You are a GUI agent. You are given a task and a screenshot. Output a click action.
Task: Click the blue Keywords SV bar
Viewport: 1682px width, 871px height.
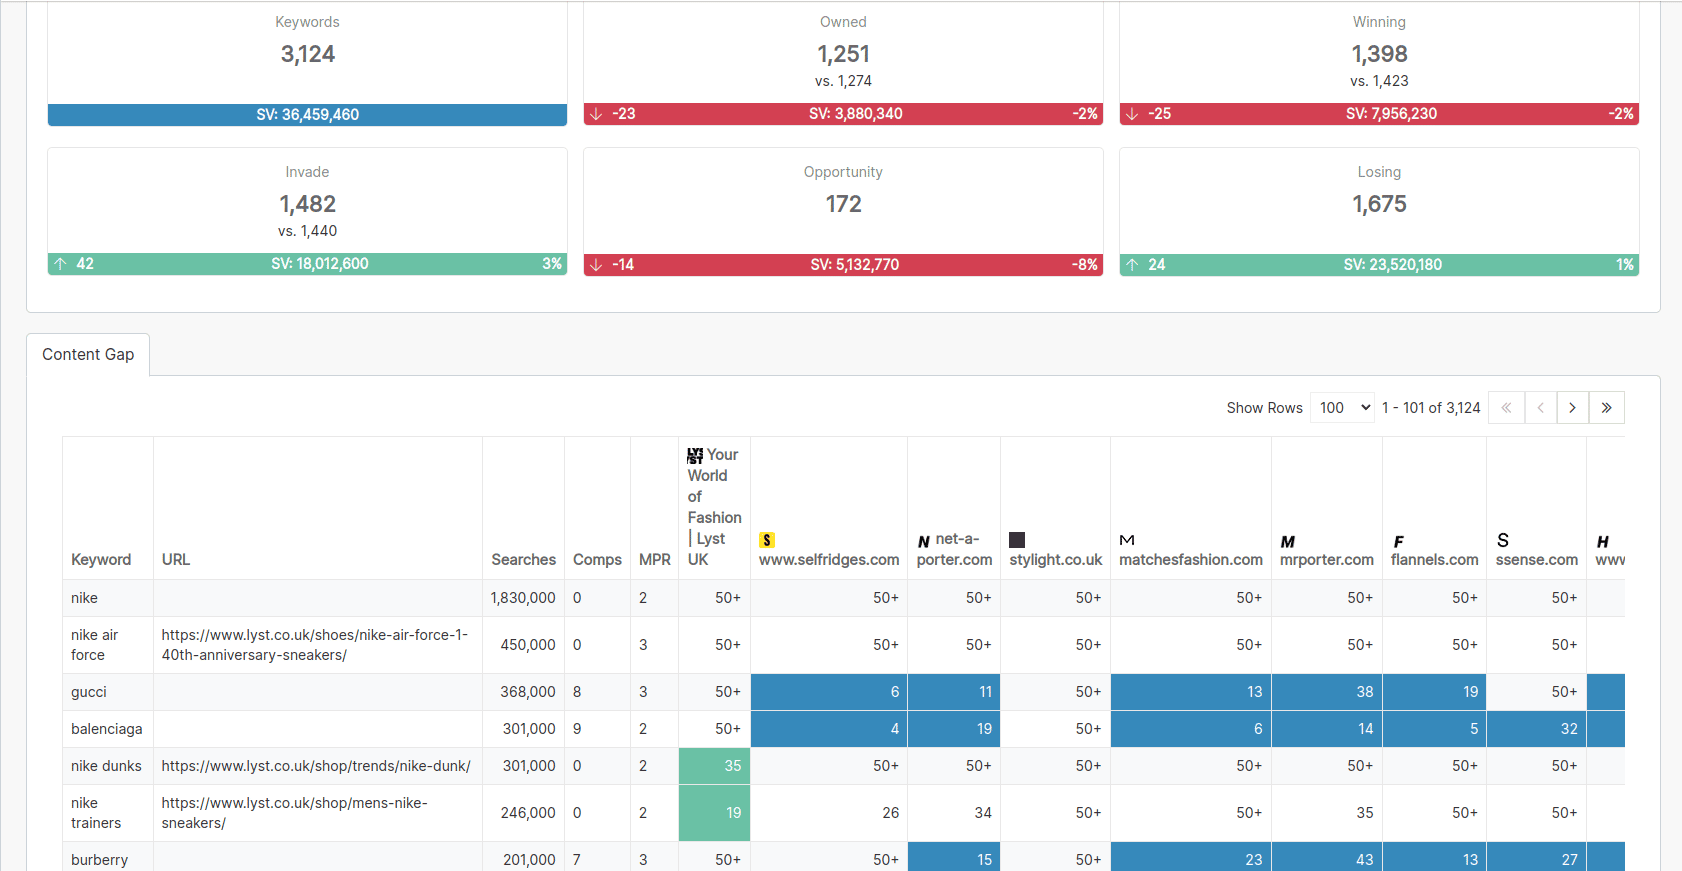point(307,115)
